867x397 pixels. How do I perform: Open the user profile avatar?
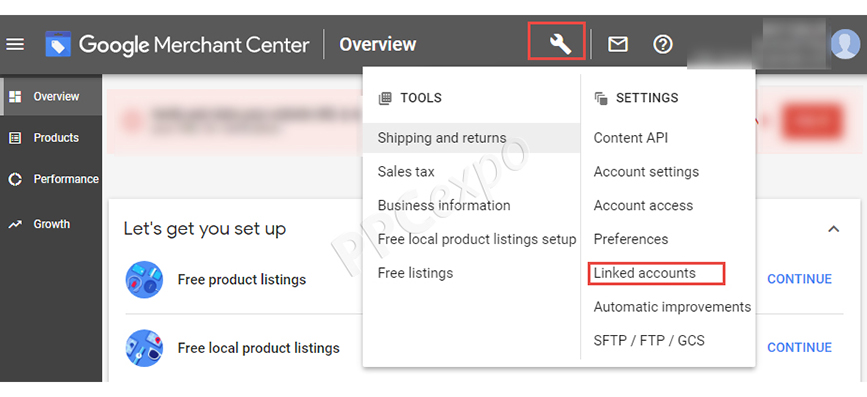pos(845,44)
